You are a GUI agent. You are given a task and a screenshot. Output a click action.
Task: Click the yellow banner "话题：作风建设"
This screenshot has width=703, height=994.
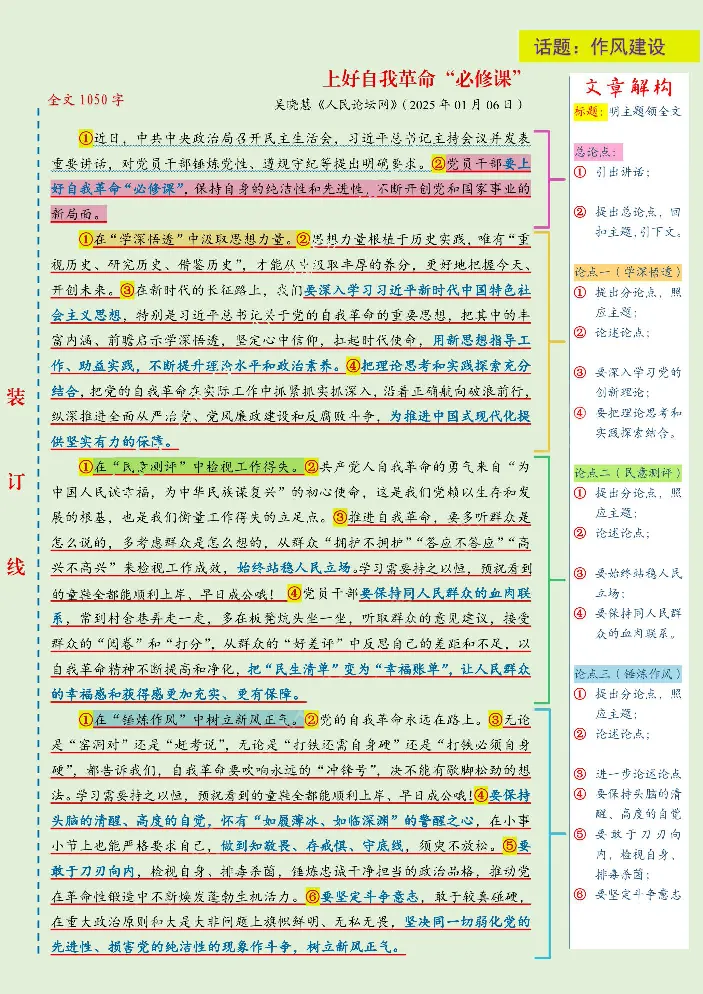tap(609, 46)
